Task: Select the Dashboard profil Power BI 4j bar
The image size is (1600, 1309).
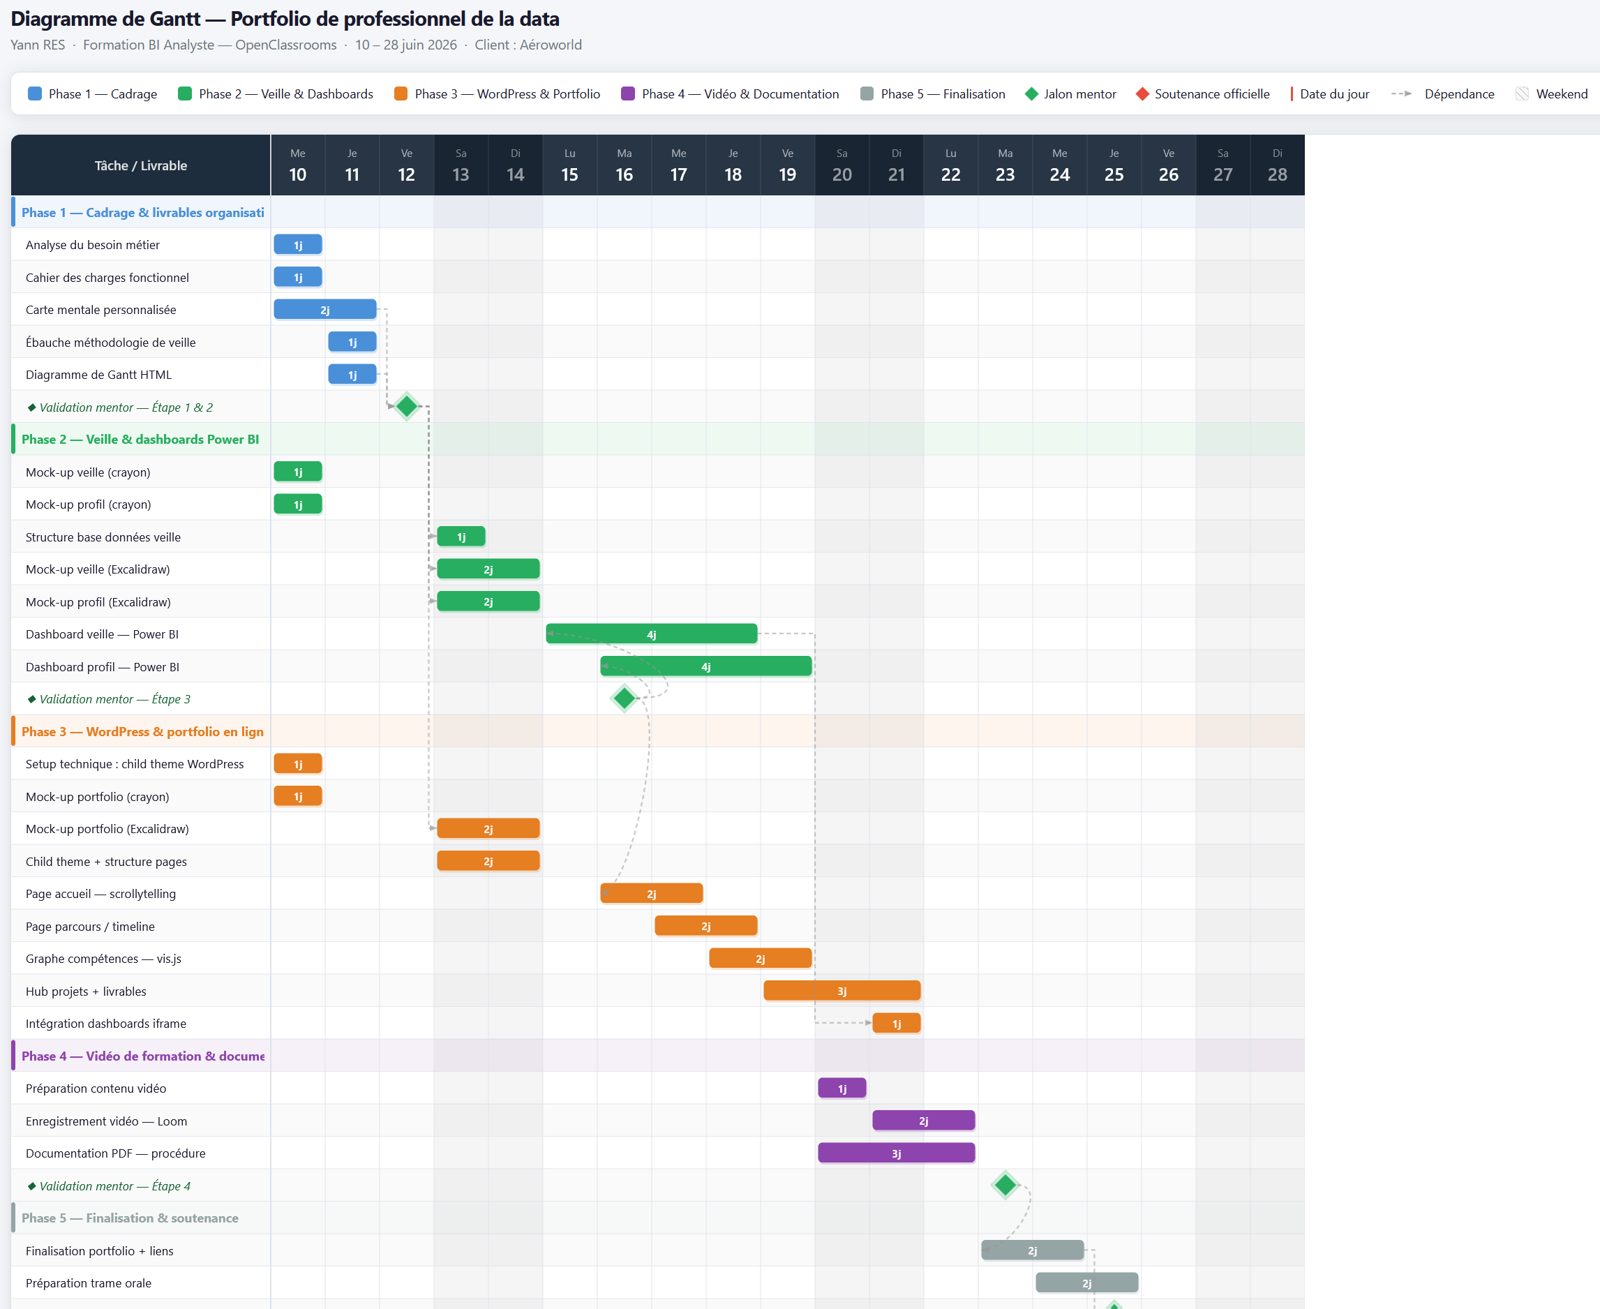Action: pos(706,666)
